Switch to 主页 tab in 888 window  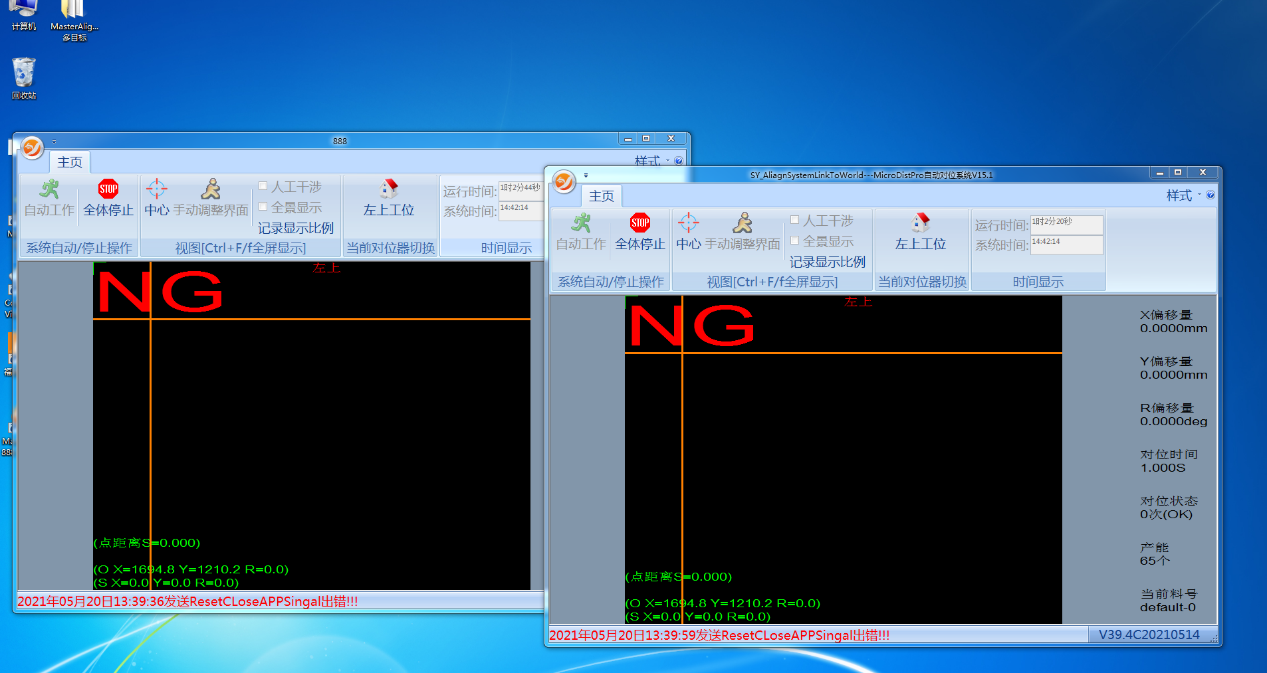(x=69, y=162)
